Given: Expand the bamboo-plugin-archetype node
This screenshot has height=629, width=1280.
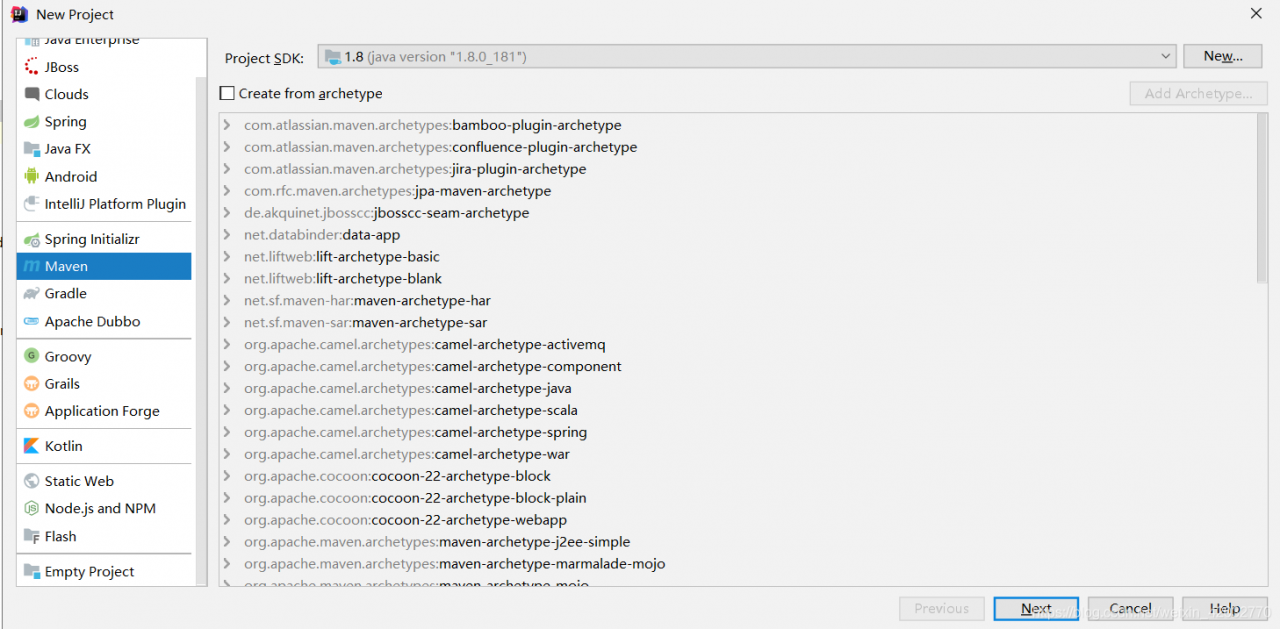Looking at the screenshot, I should (228, 125).
